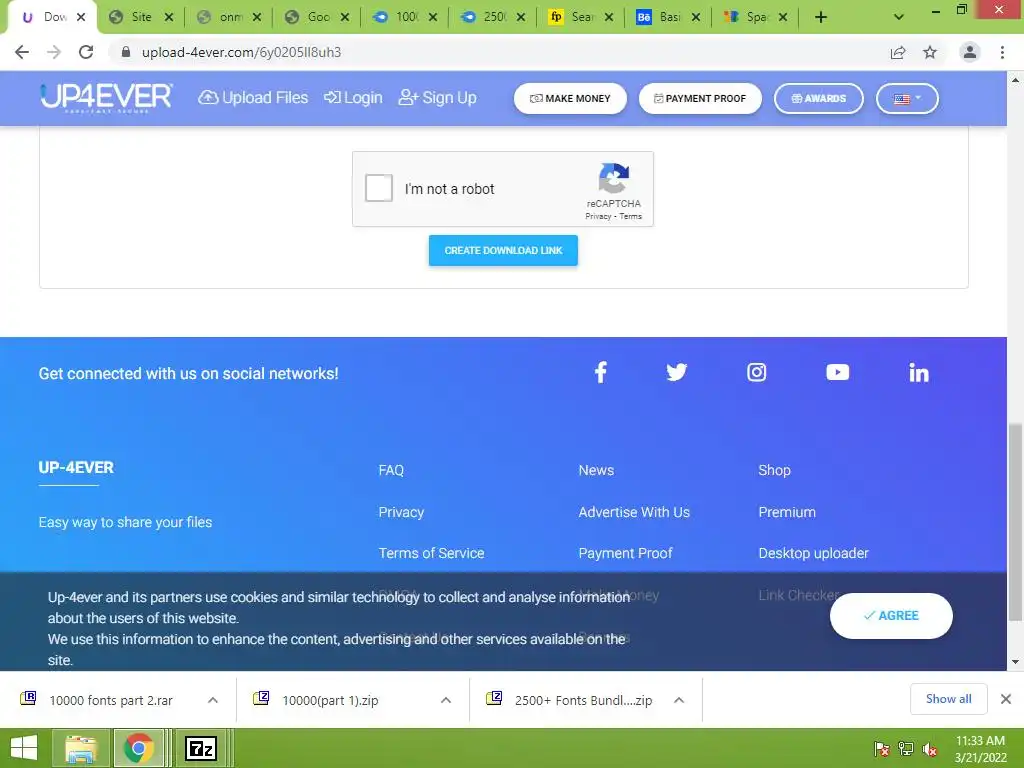
Task: Open Terms of Service footer link
Action: [x=432, y=553]
